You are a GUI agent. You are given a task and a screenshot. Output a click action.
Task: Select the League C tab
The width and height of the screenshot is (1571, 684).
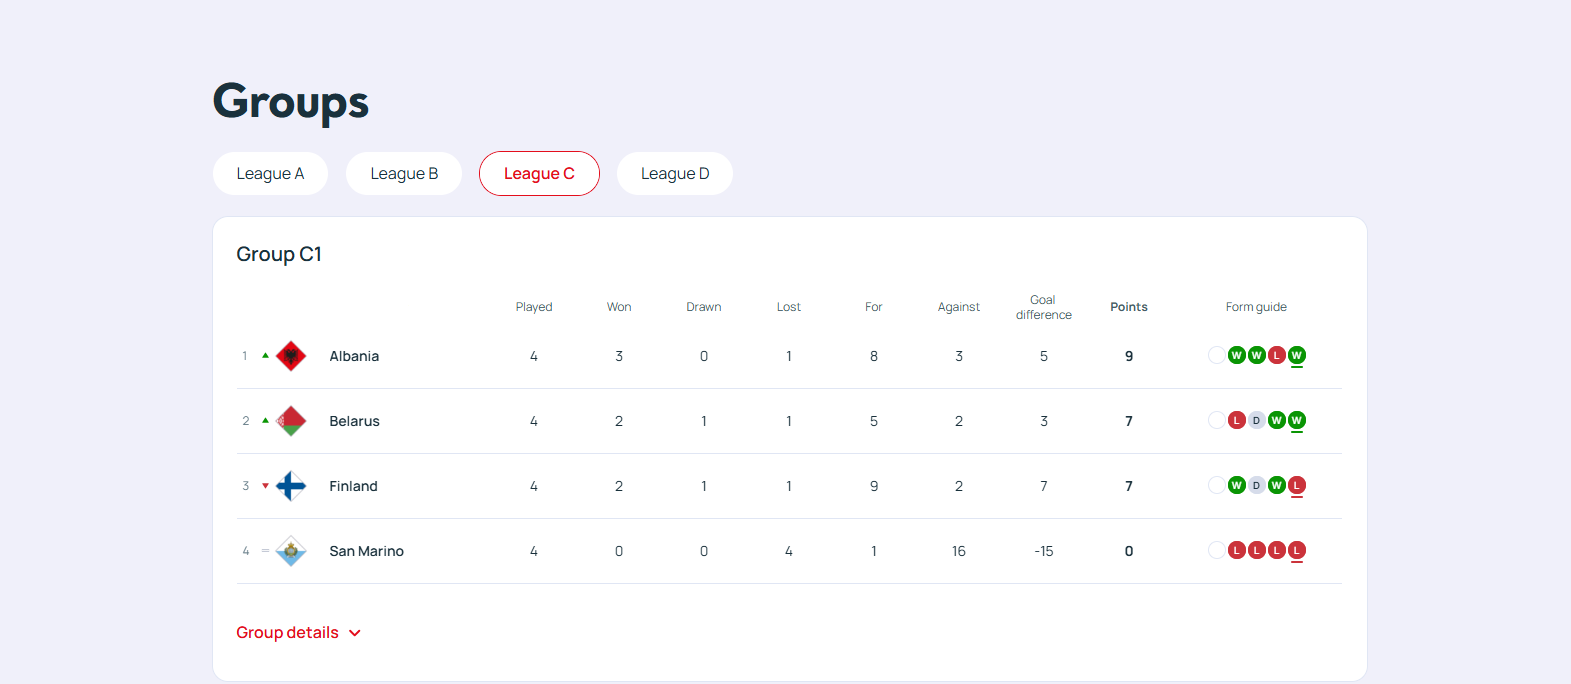pos(539,174)
